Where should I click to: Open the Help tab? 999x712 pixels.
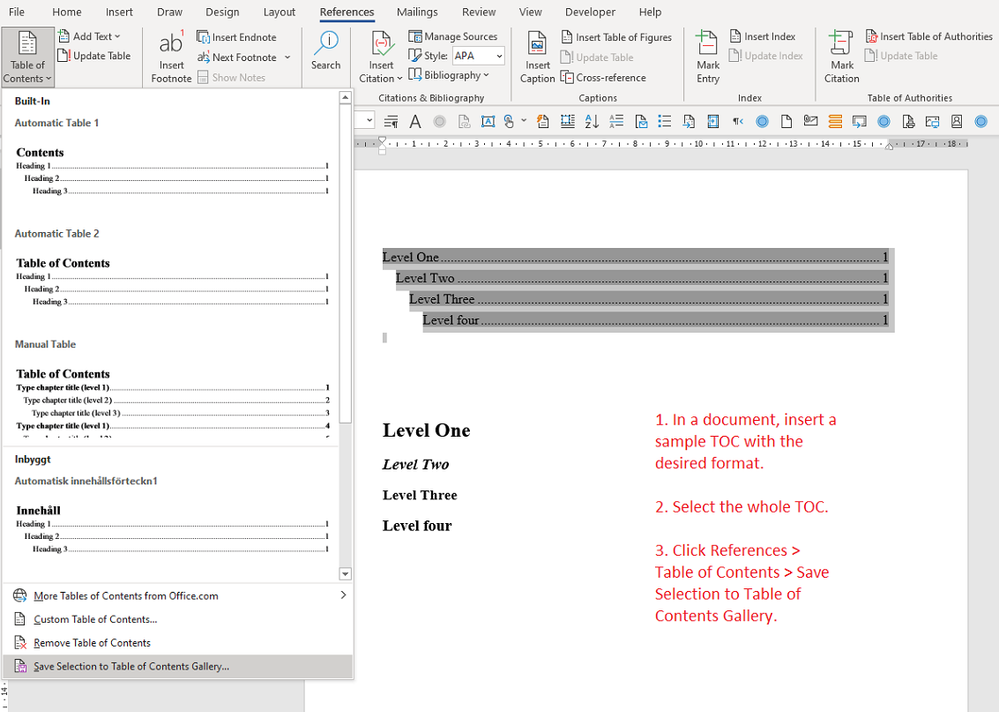pos(650,12)
